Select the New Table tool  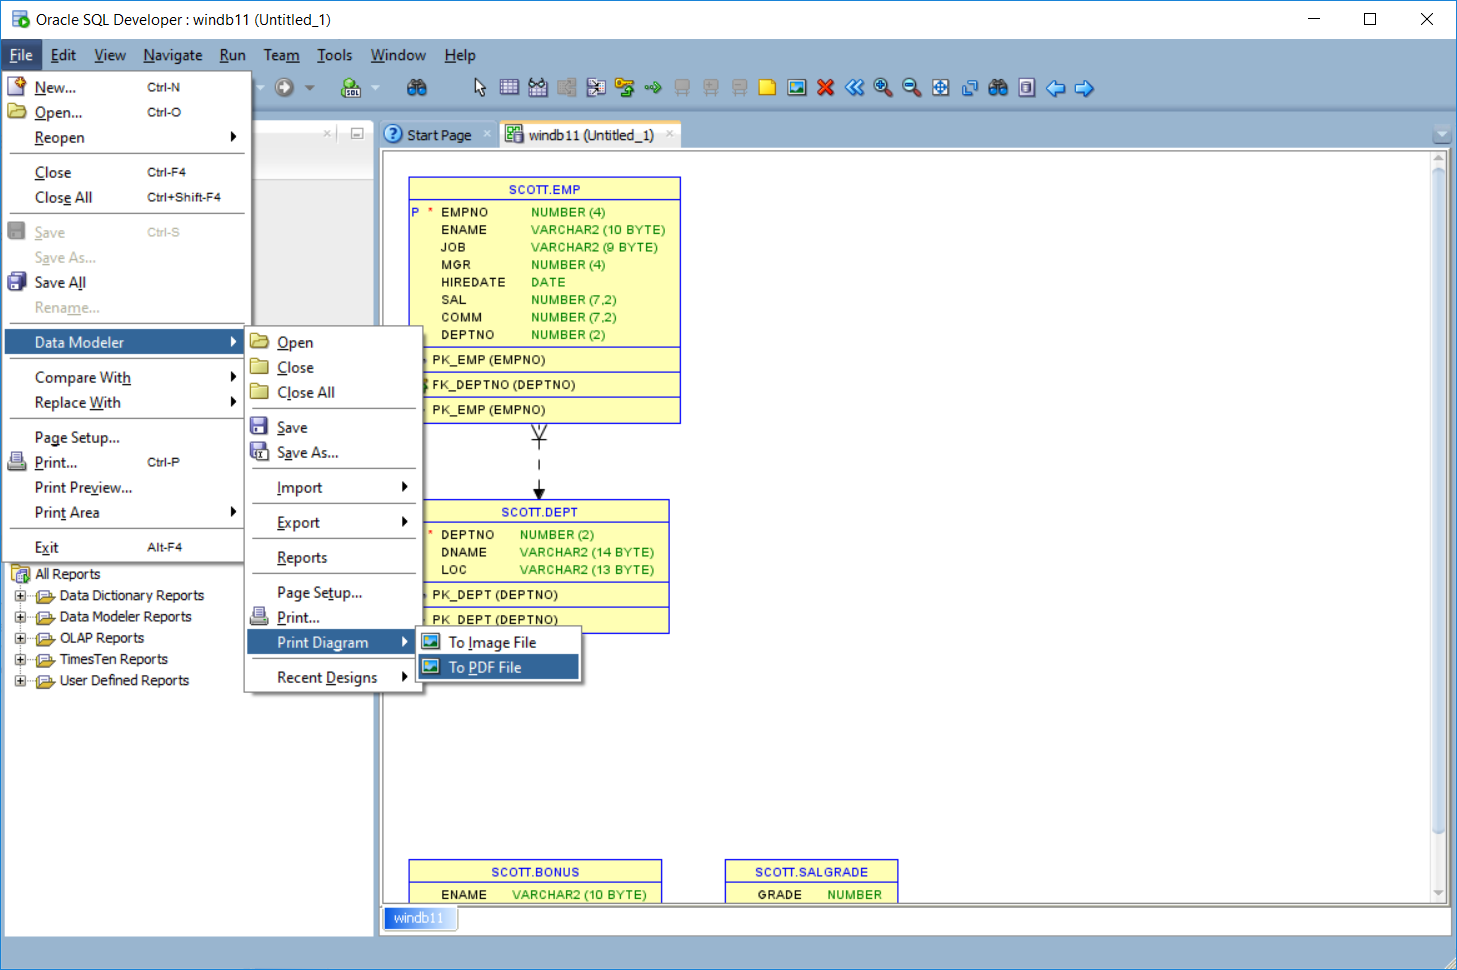point(509,88)
